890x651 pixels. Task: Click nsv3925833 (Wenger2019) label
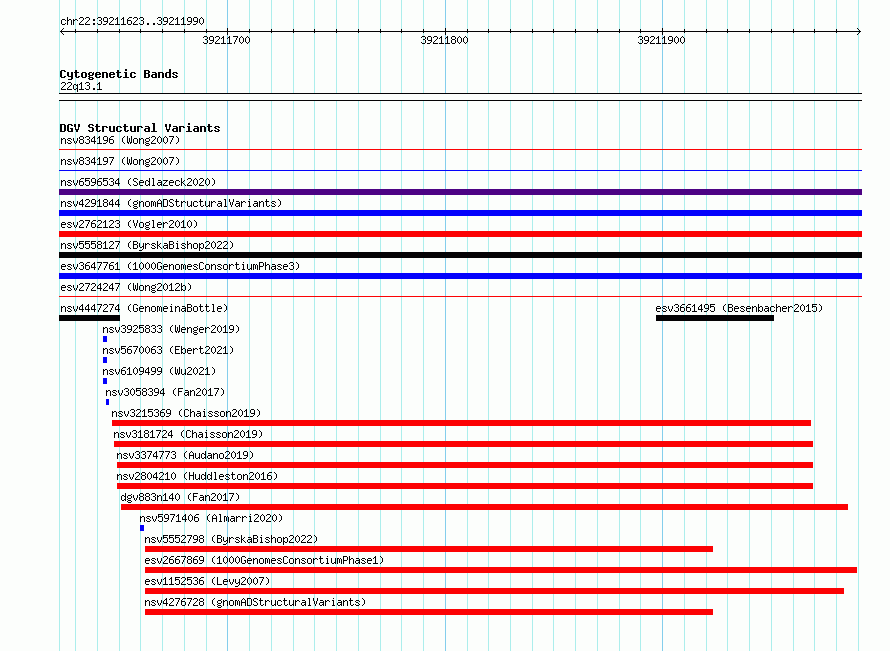tap(171, 329)
